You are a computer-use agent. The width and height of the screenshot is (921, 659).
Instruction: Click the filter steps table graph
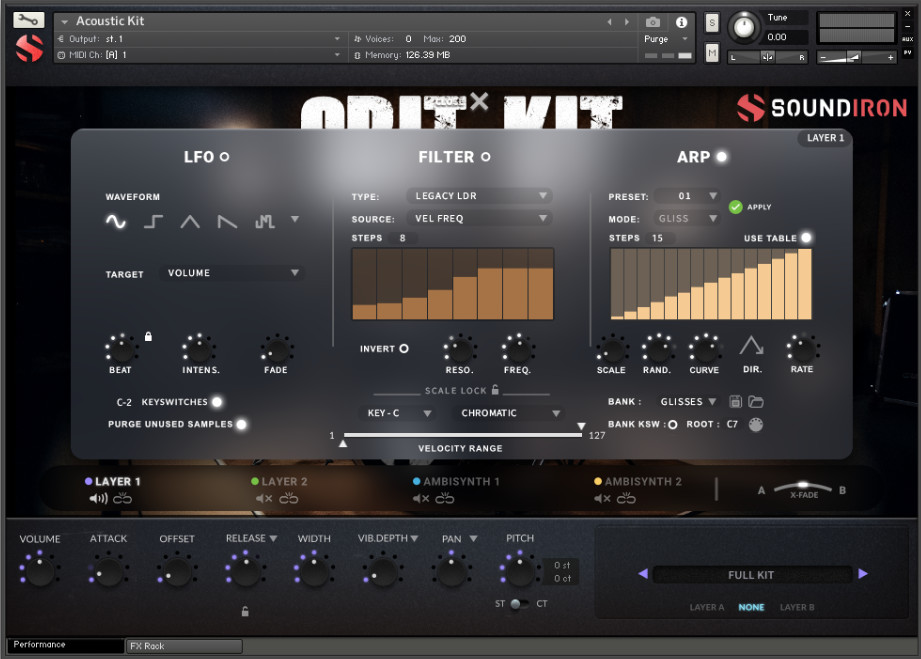coord(453,284)
